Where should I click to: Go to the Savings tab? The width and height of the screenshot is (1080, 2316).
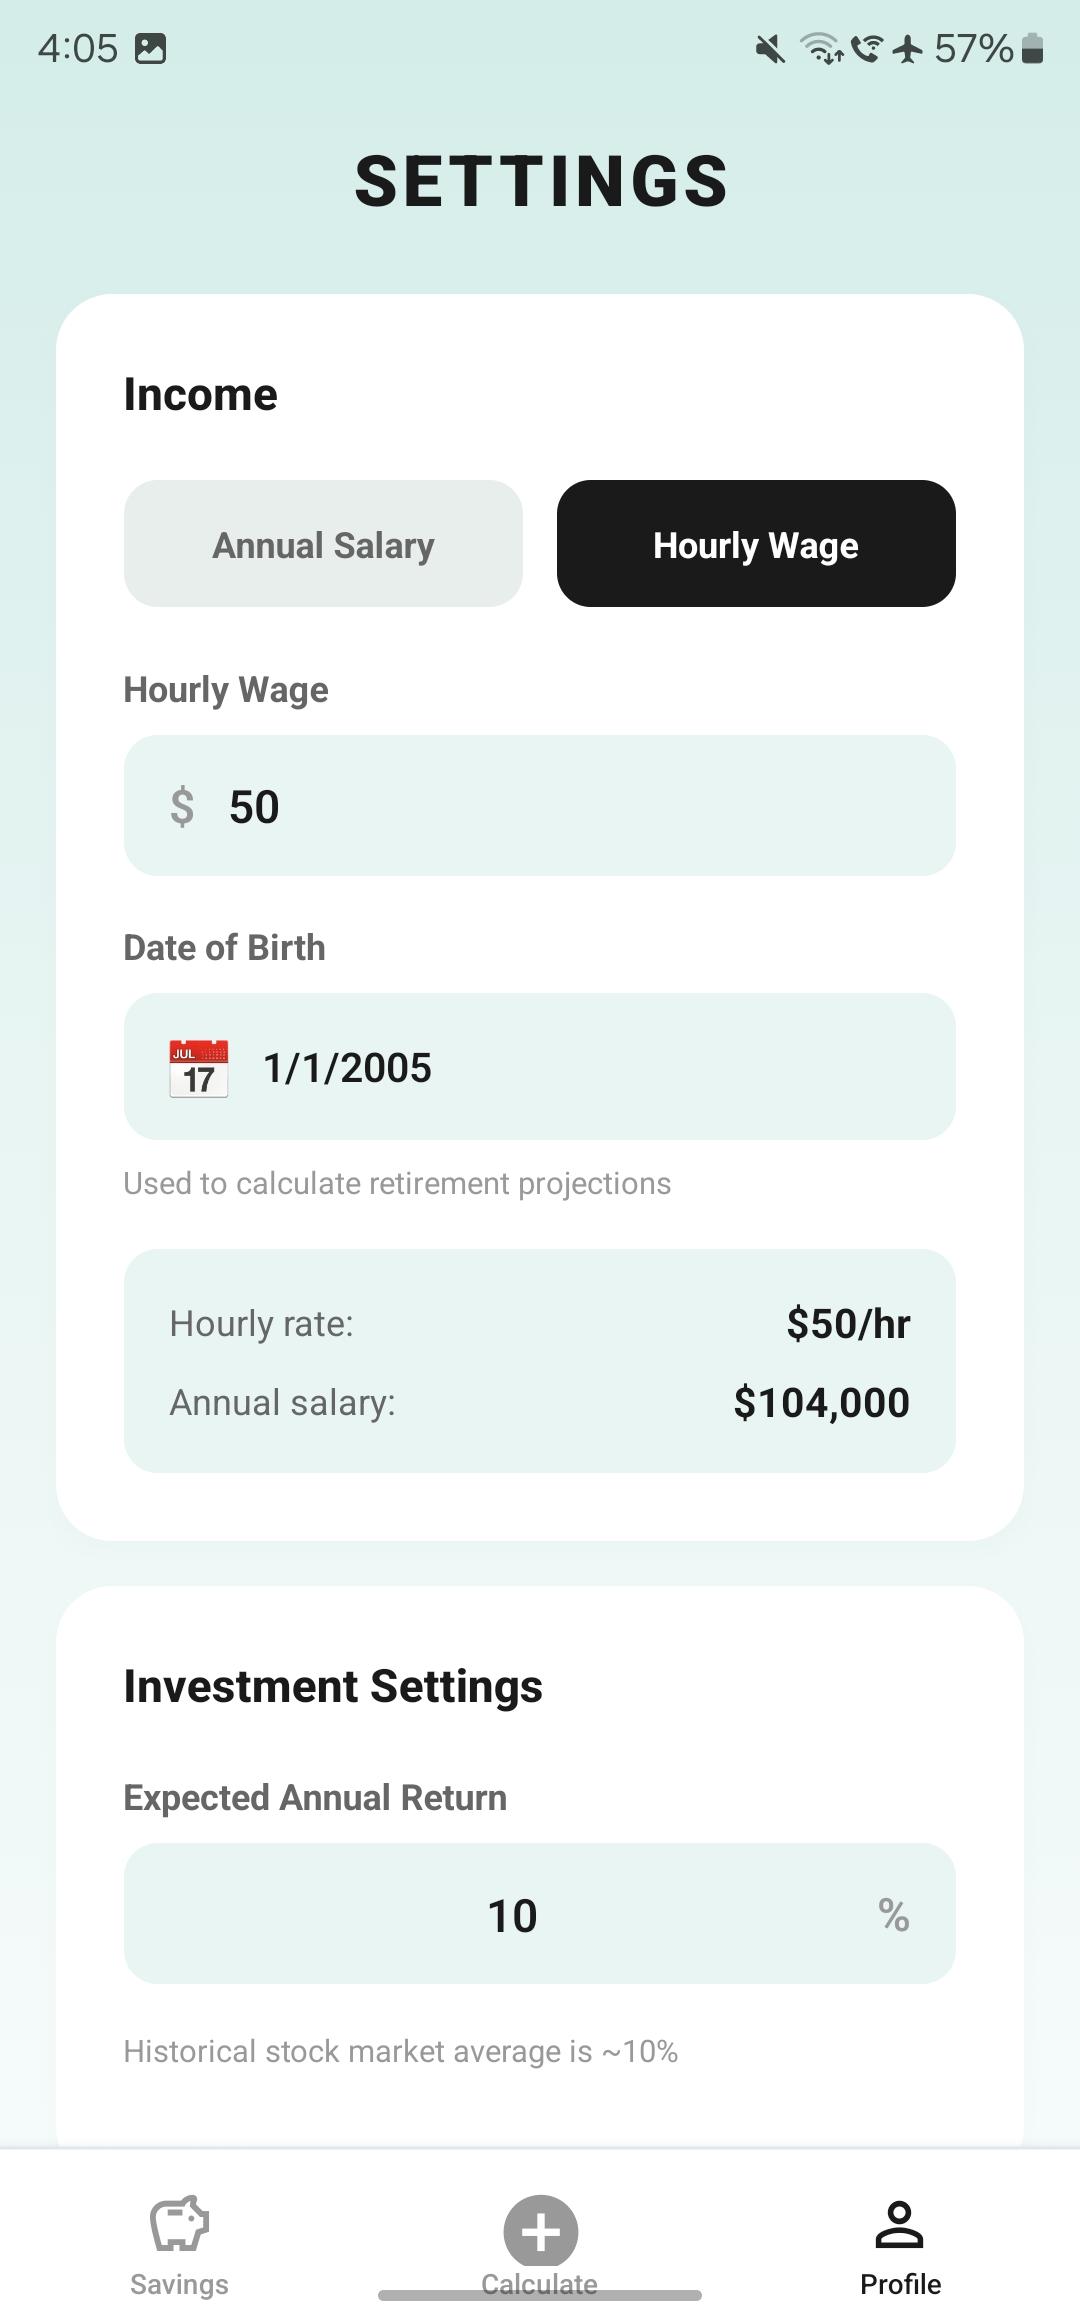(179, 2284)
